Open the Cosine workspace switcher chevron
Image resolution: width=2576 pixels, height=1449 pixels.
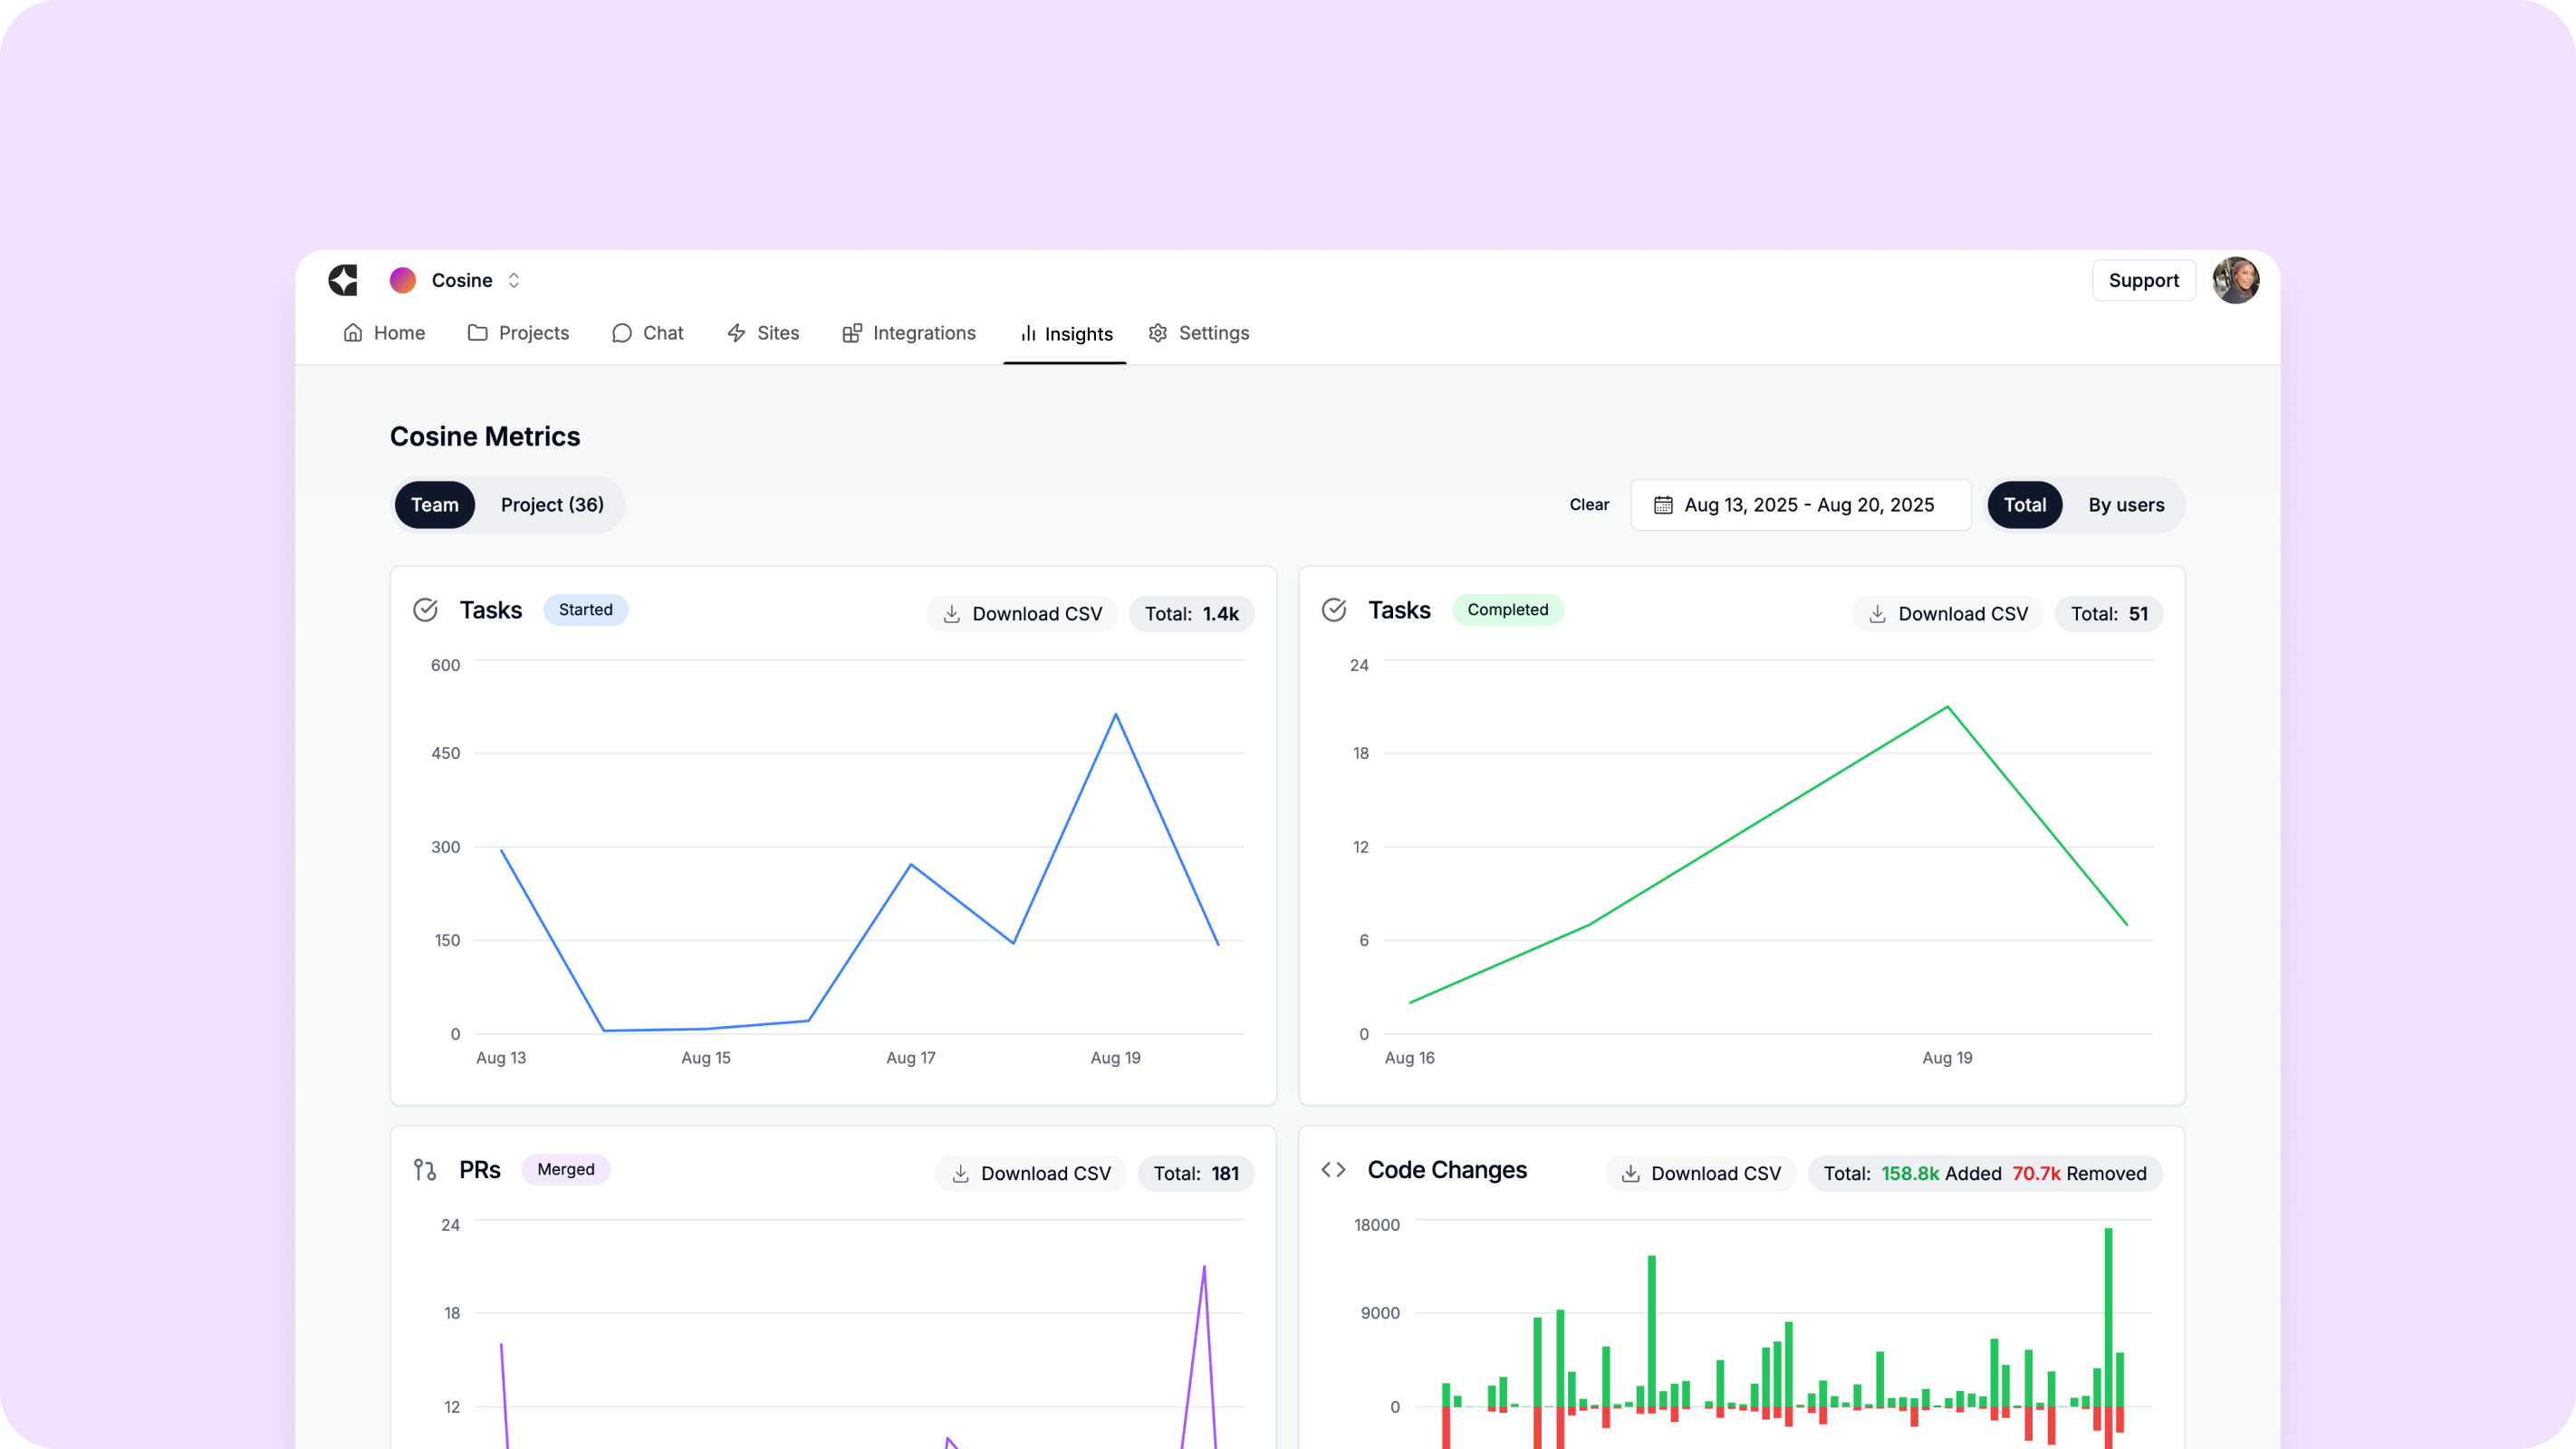(513, 280)
